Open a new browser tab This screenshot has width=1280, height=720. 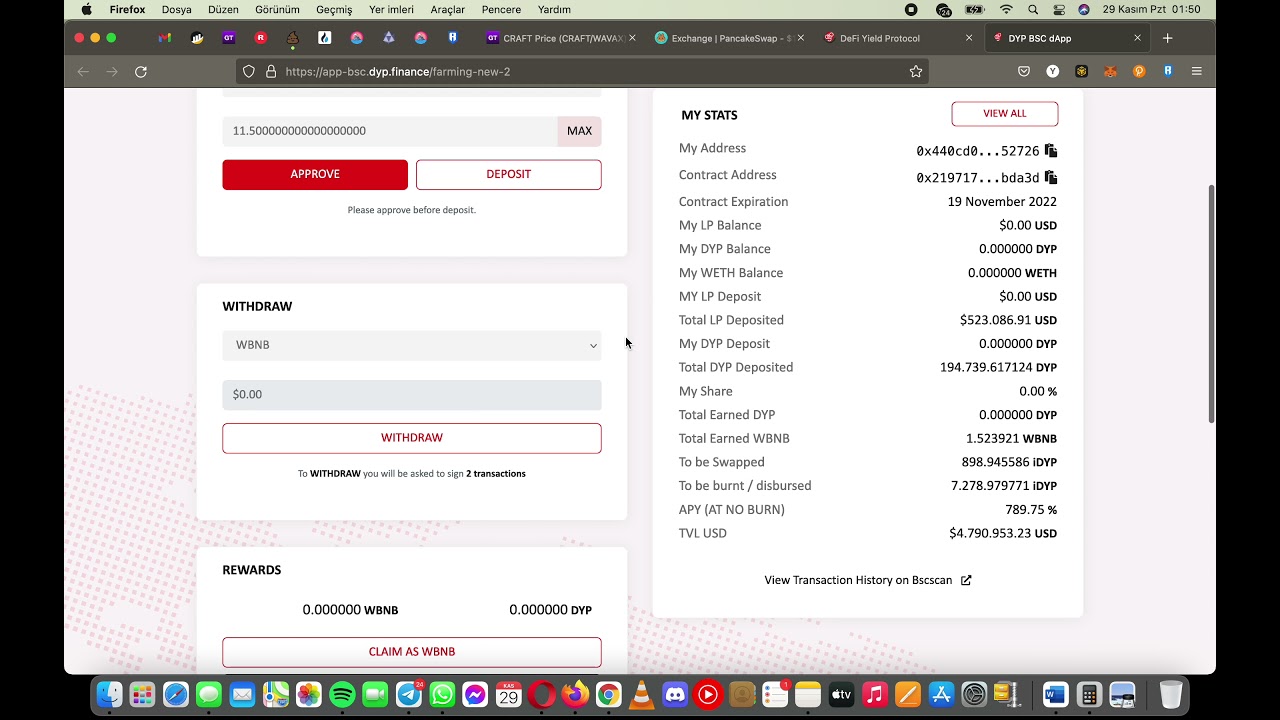(1167, 38)
